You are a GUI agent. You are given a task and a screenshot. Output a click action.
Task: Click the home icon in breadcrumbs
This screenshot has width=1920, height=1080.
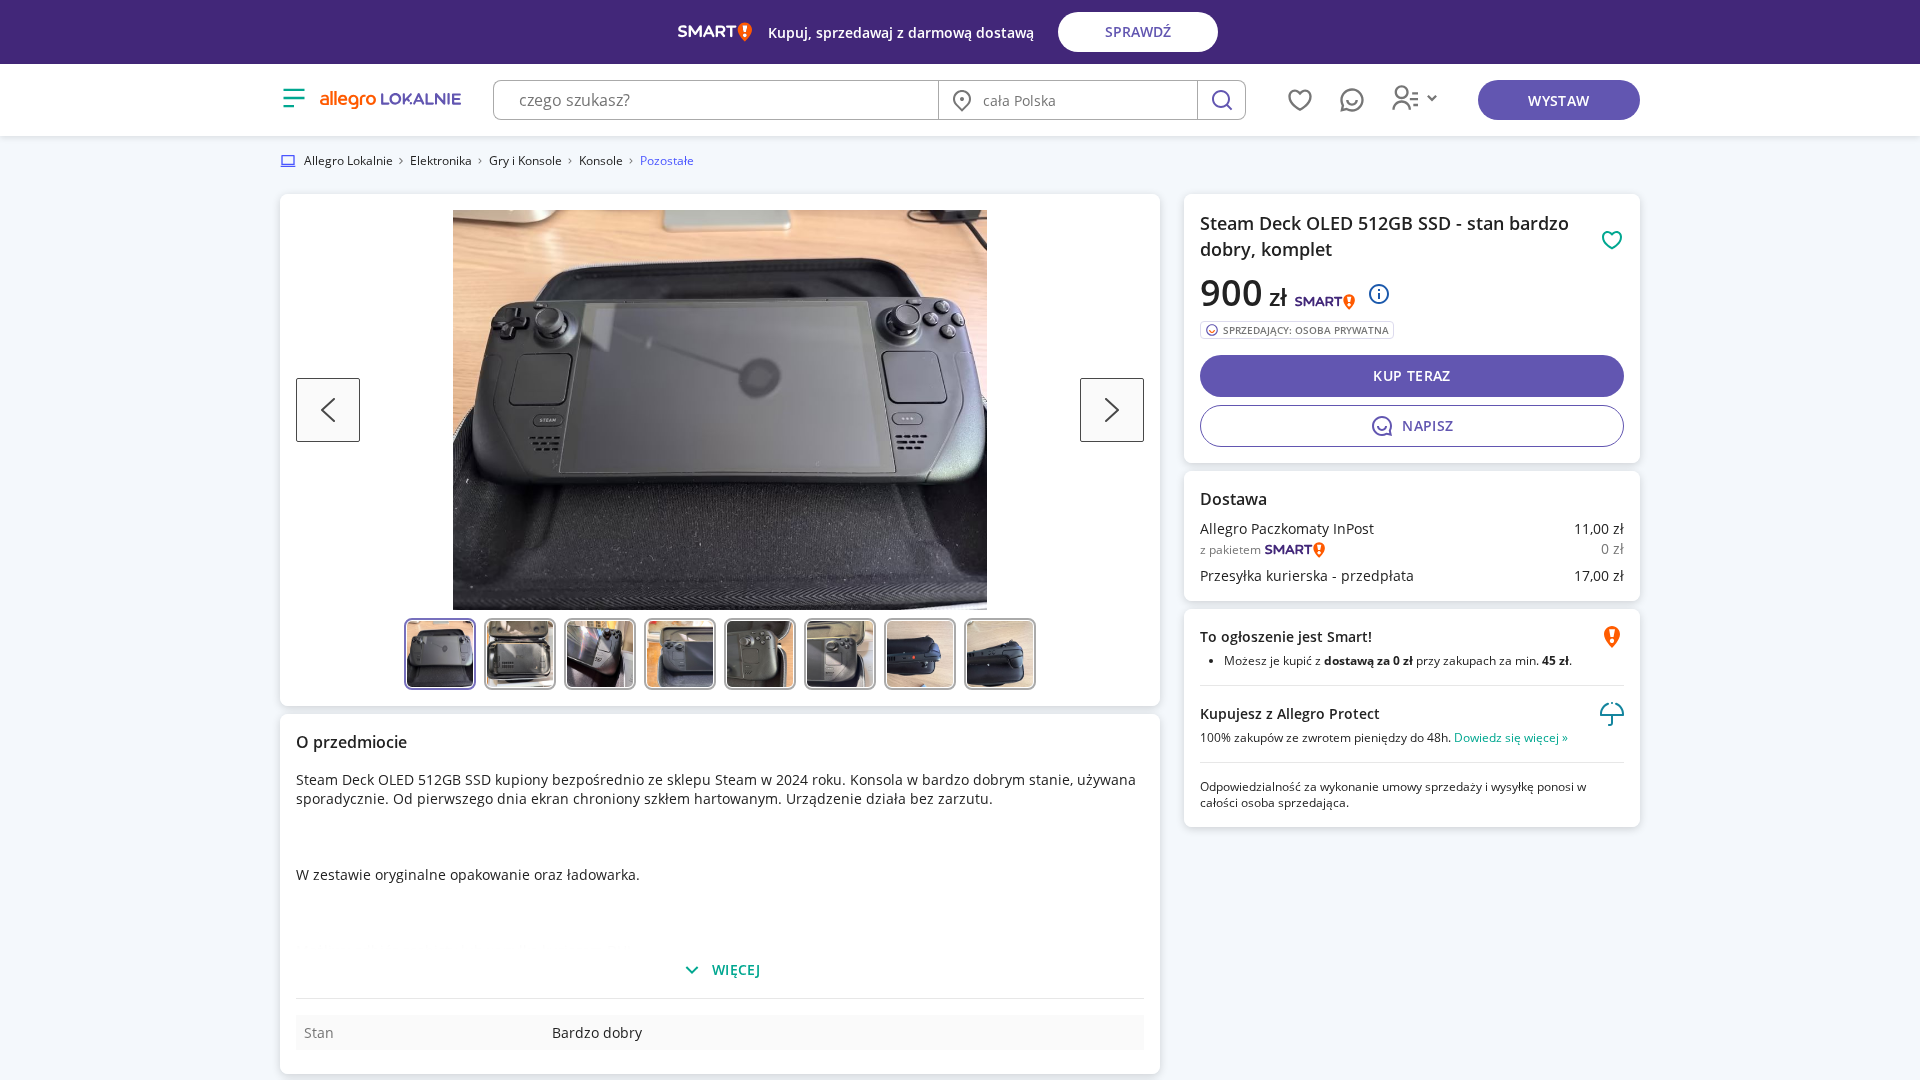(x=288, y=161)
